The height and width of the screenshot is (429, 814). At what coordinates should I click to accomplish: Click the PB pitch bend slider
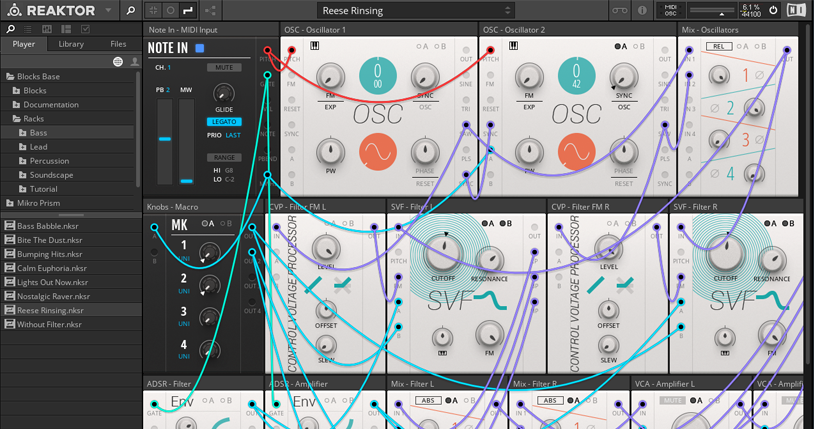tap(165, 139)
